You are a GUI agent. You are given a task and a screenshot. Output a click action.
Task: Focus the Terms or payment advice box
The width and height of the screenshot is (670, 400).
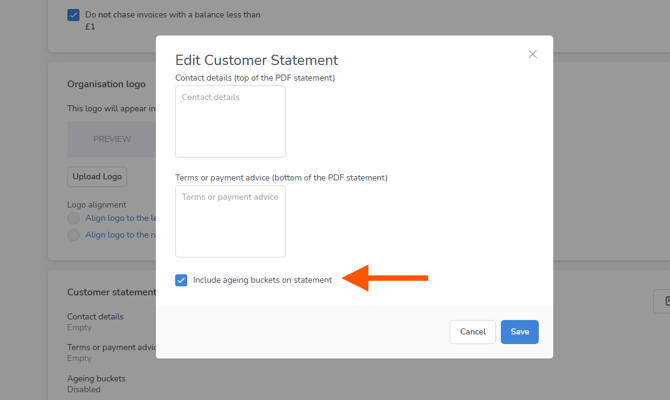[x=230, y=221]
